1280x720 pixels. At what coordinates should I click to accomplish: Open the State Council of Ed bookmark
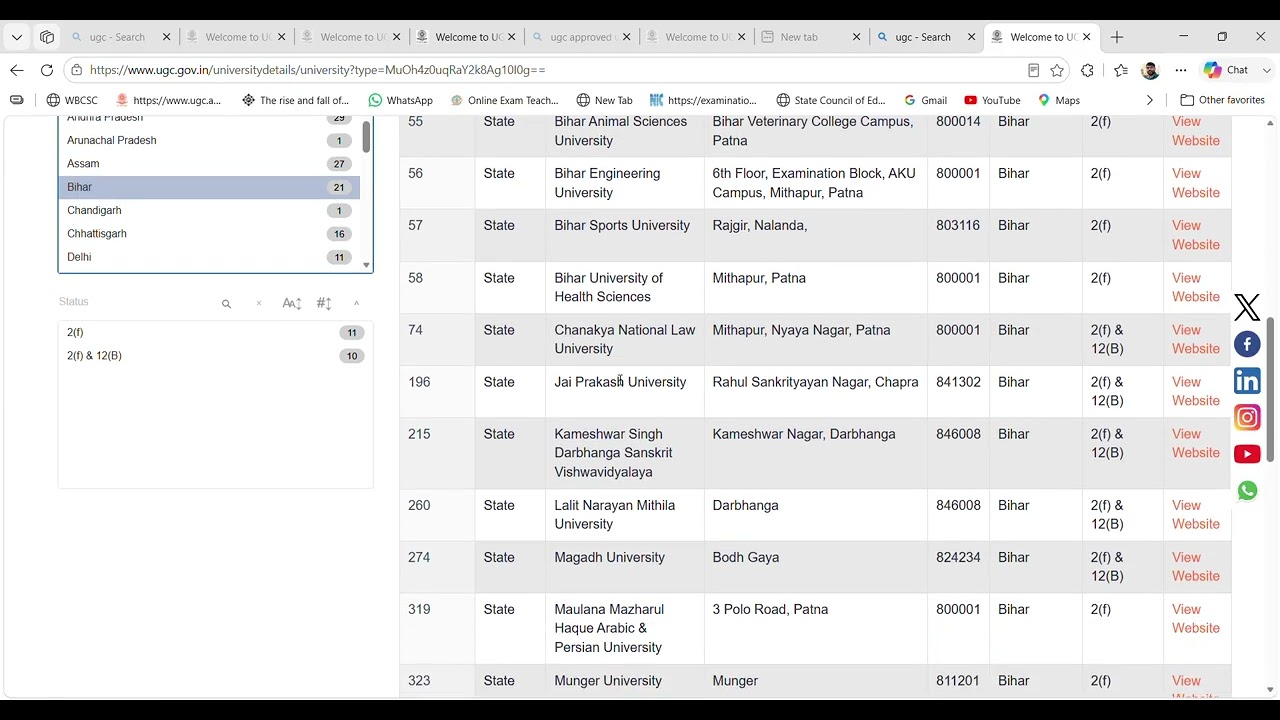[x=831, y=100]
